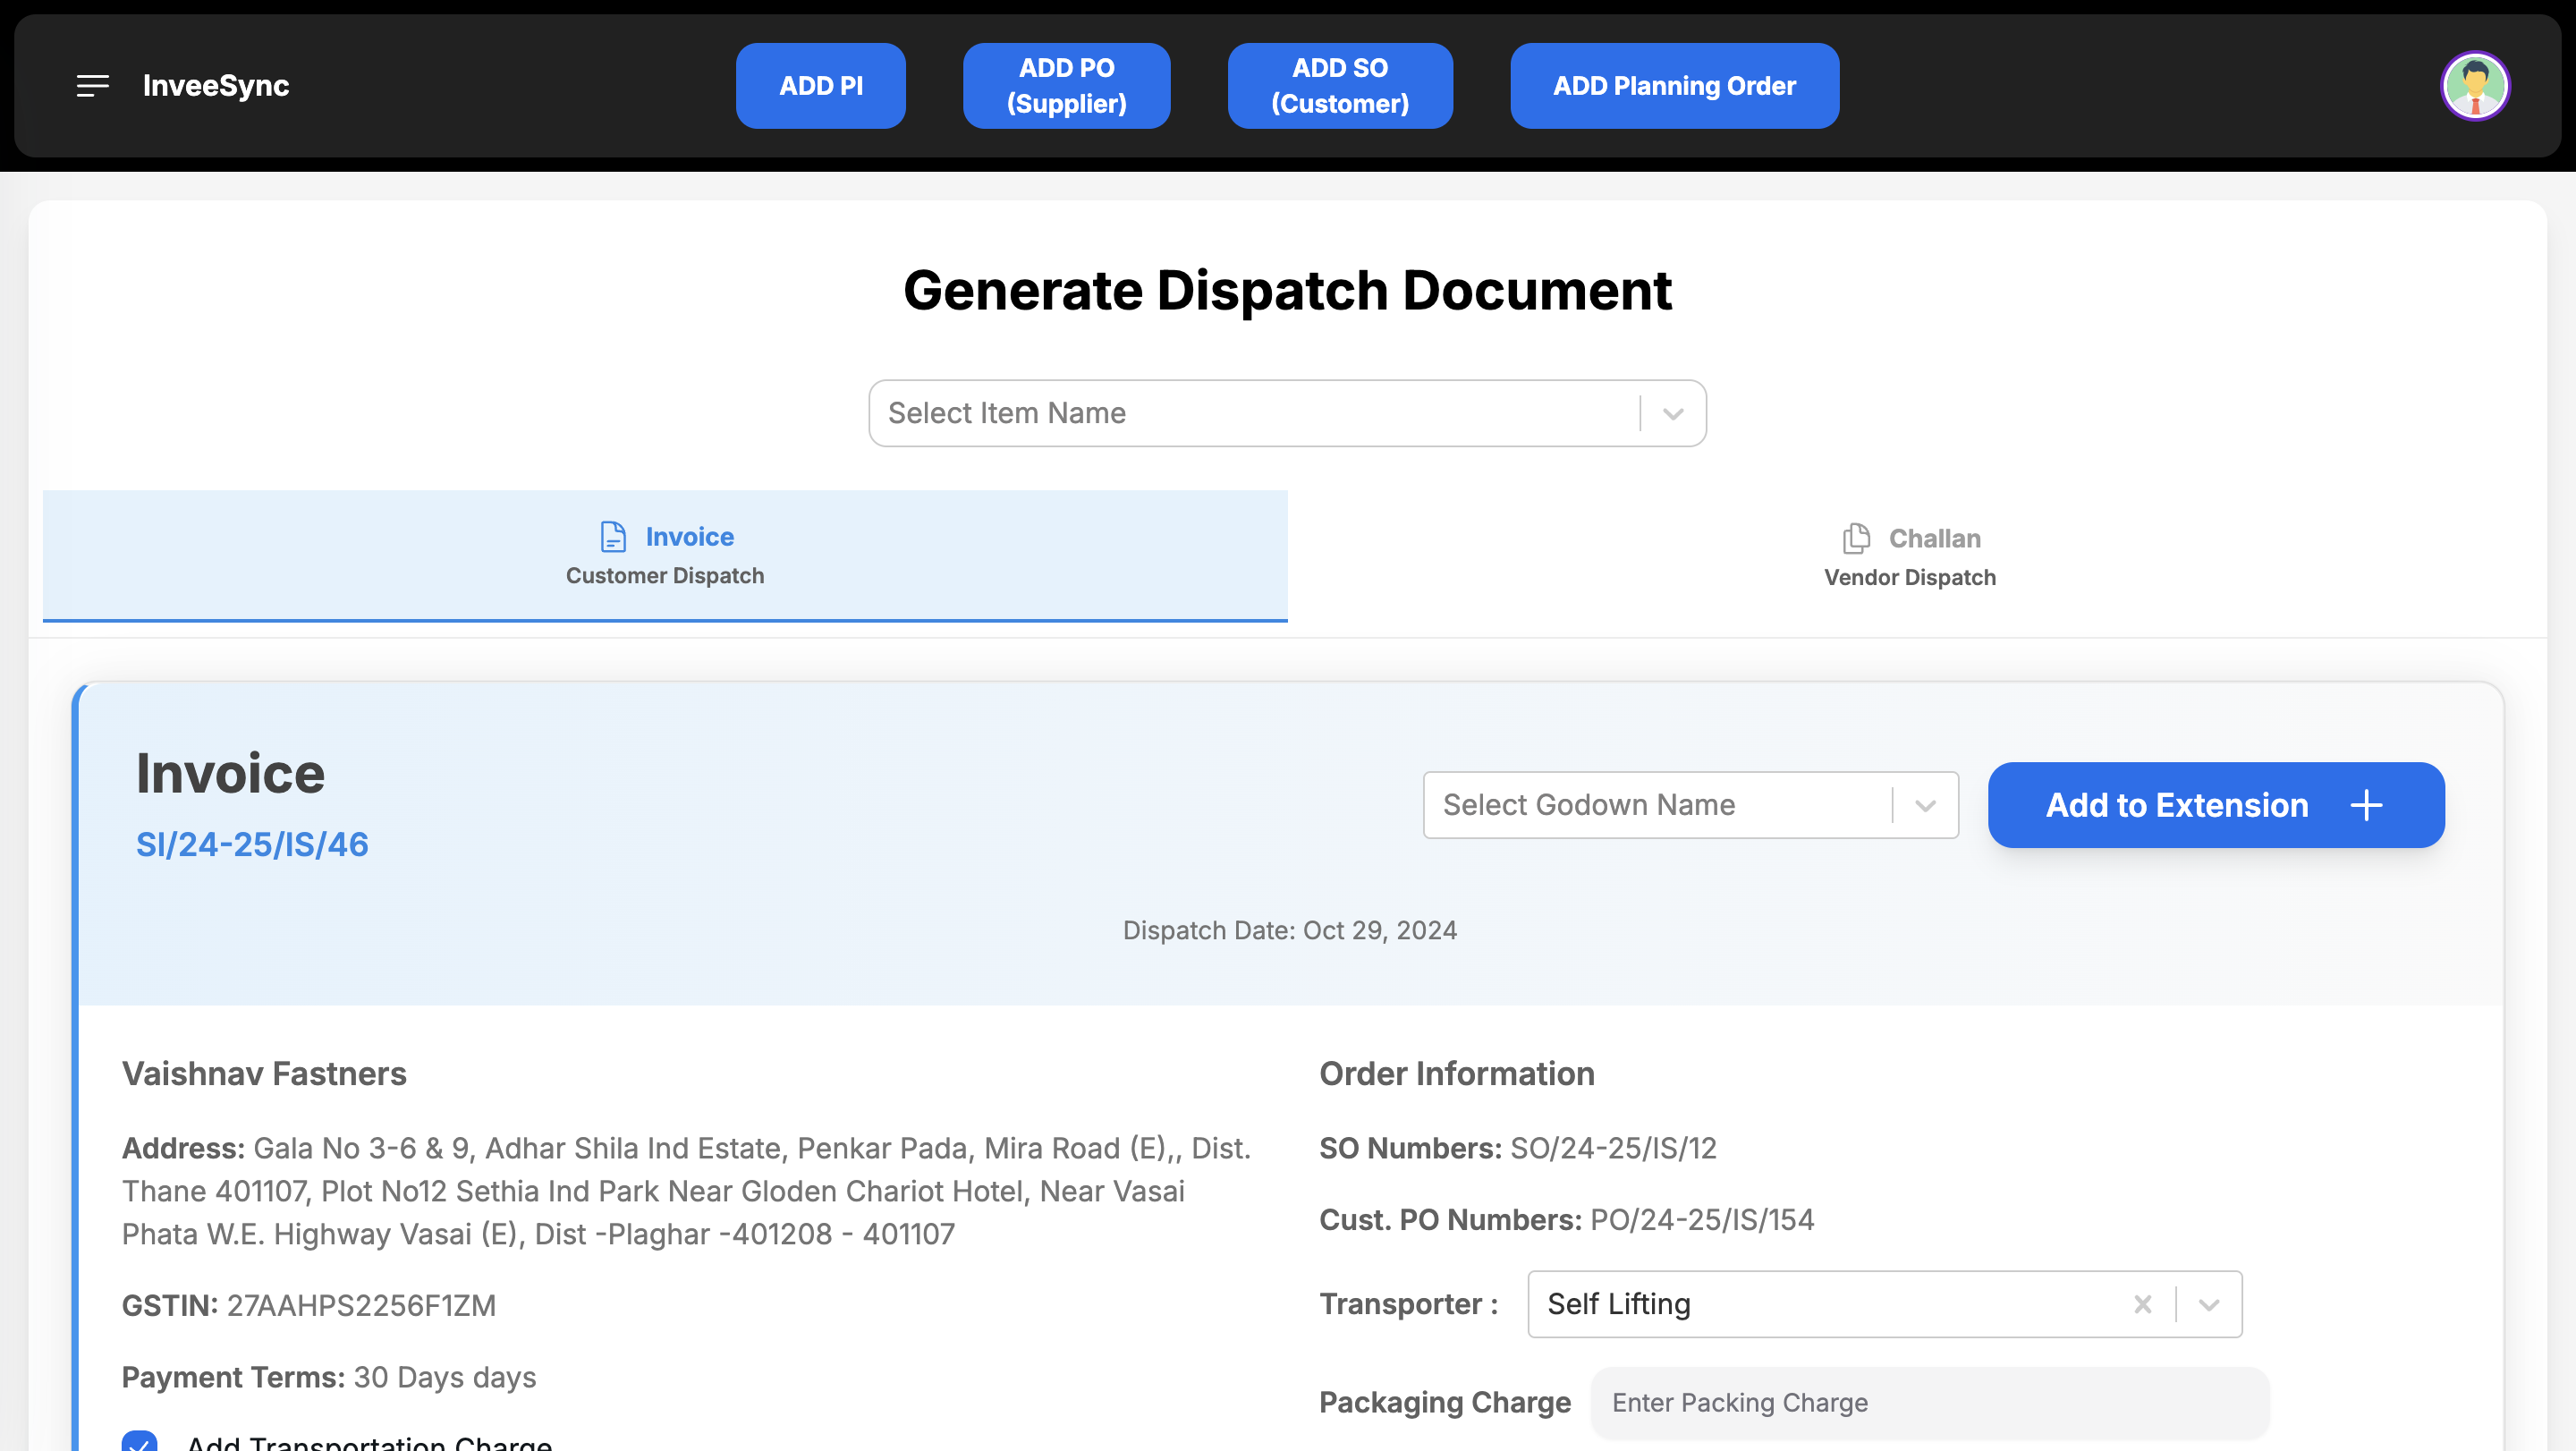Click the ADD Planning Order button
The width and height of the screenshot is (2576, 1451).
click(1674, 85)
